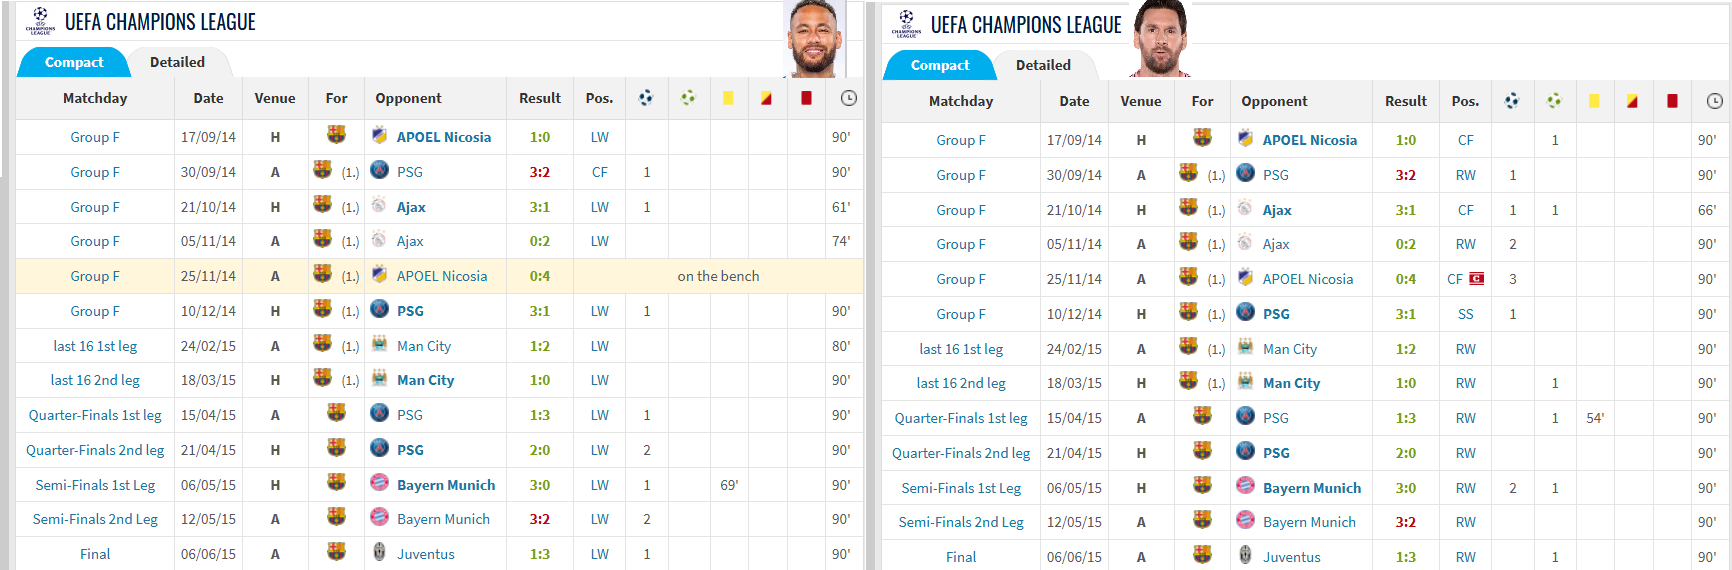Open Quarter-Finals 2nd leg link in left table

95,450
